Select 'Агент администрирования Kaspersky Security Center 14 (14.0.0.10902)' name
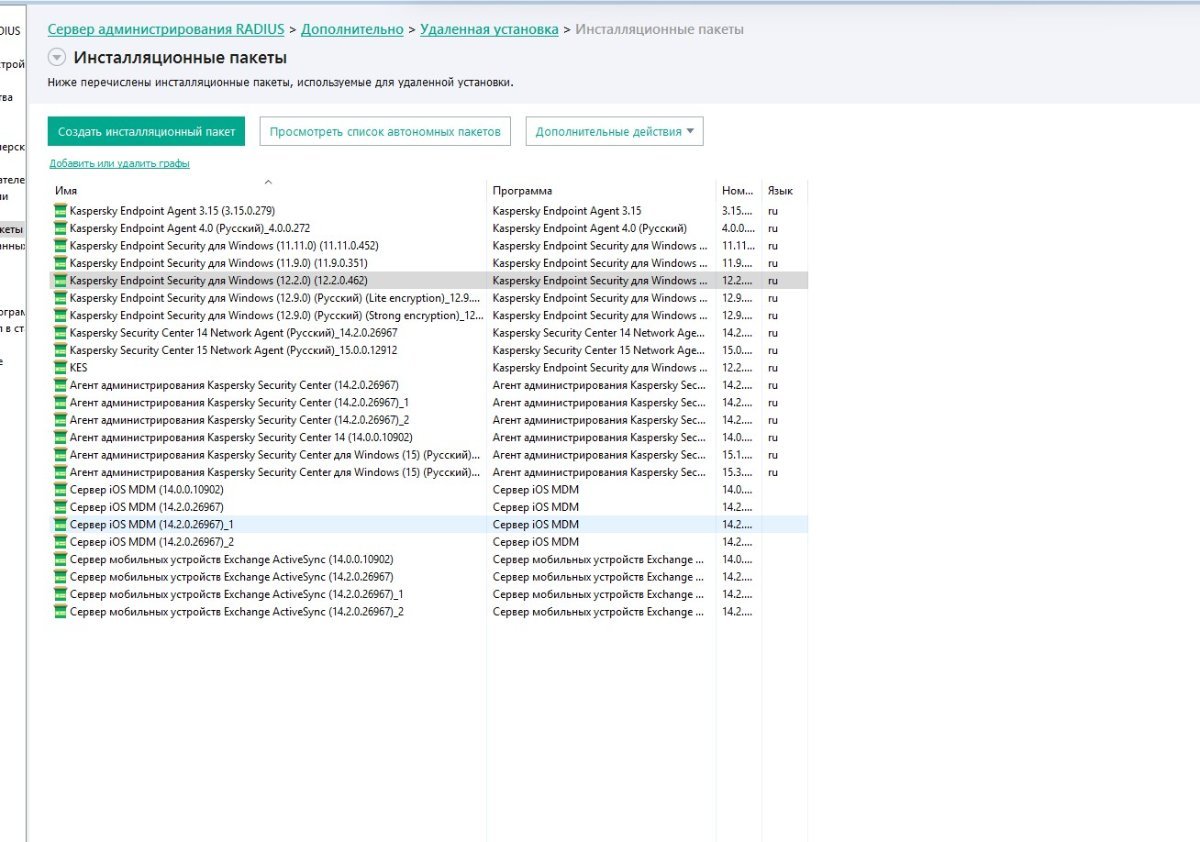This screenshot has width=1200, height=842. pyautogui.click(x=241, y=437)
